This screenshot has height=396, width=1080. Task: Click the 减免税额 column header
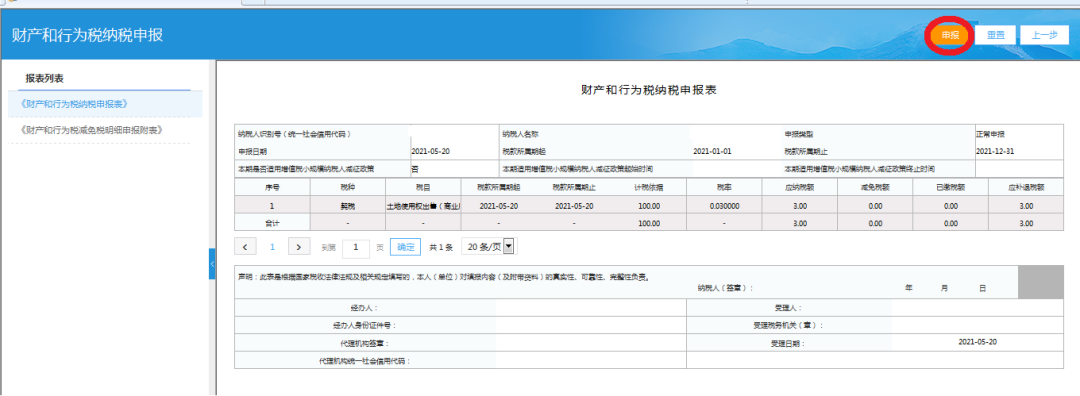point(875,187)
